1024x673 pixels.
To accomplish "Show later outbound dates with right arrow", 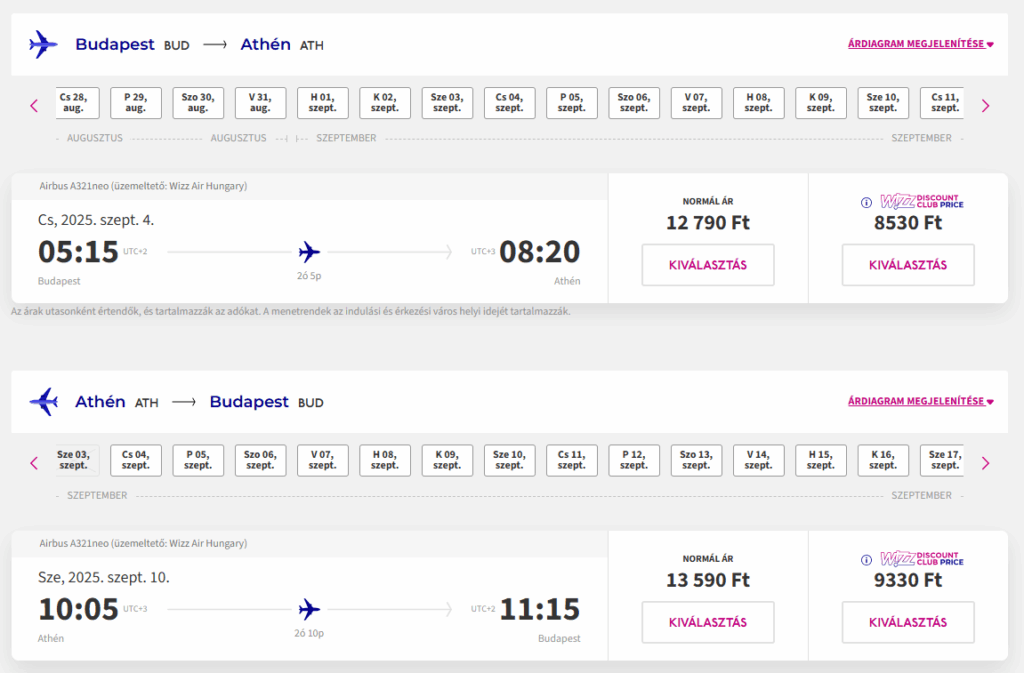I will tap(985, 106).
